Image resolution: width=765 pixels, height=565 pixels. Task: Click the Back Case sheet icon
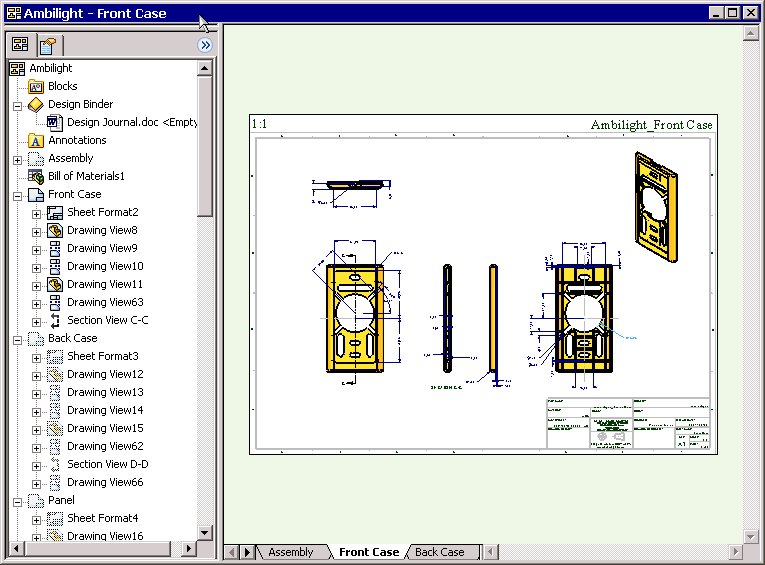36,339
